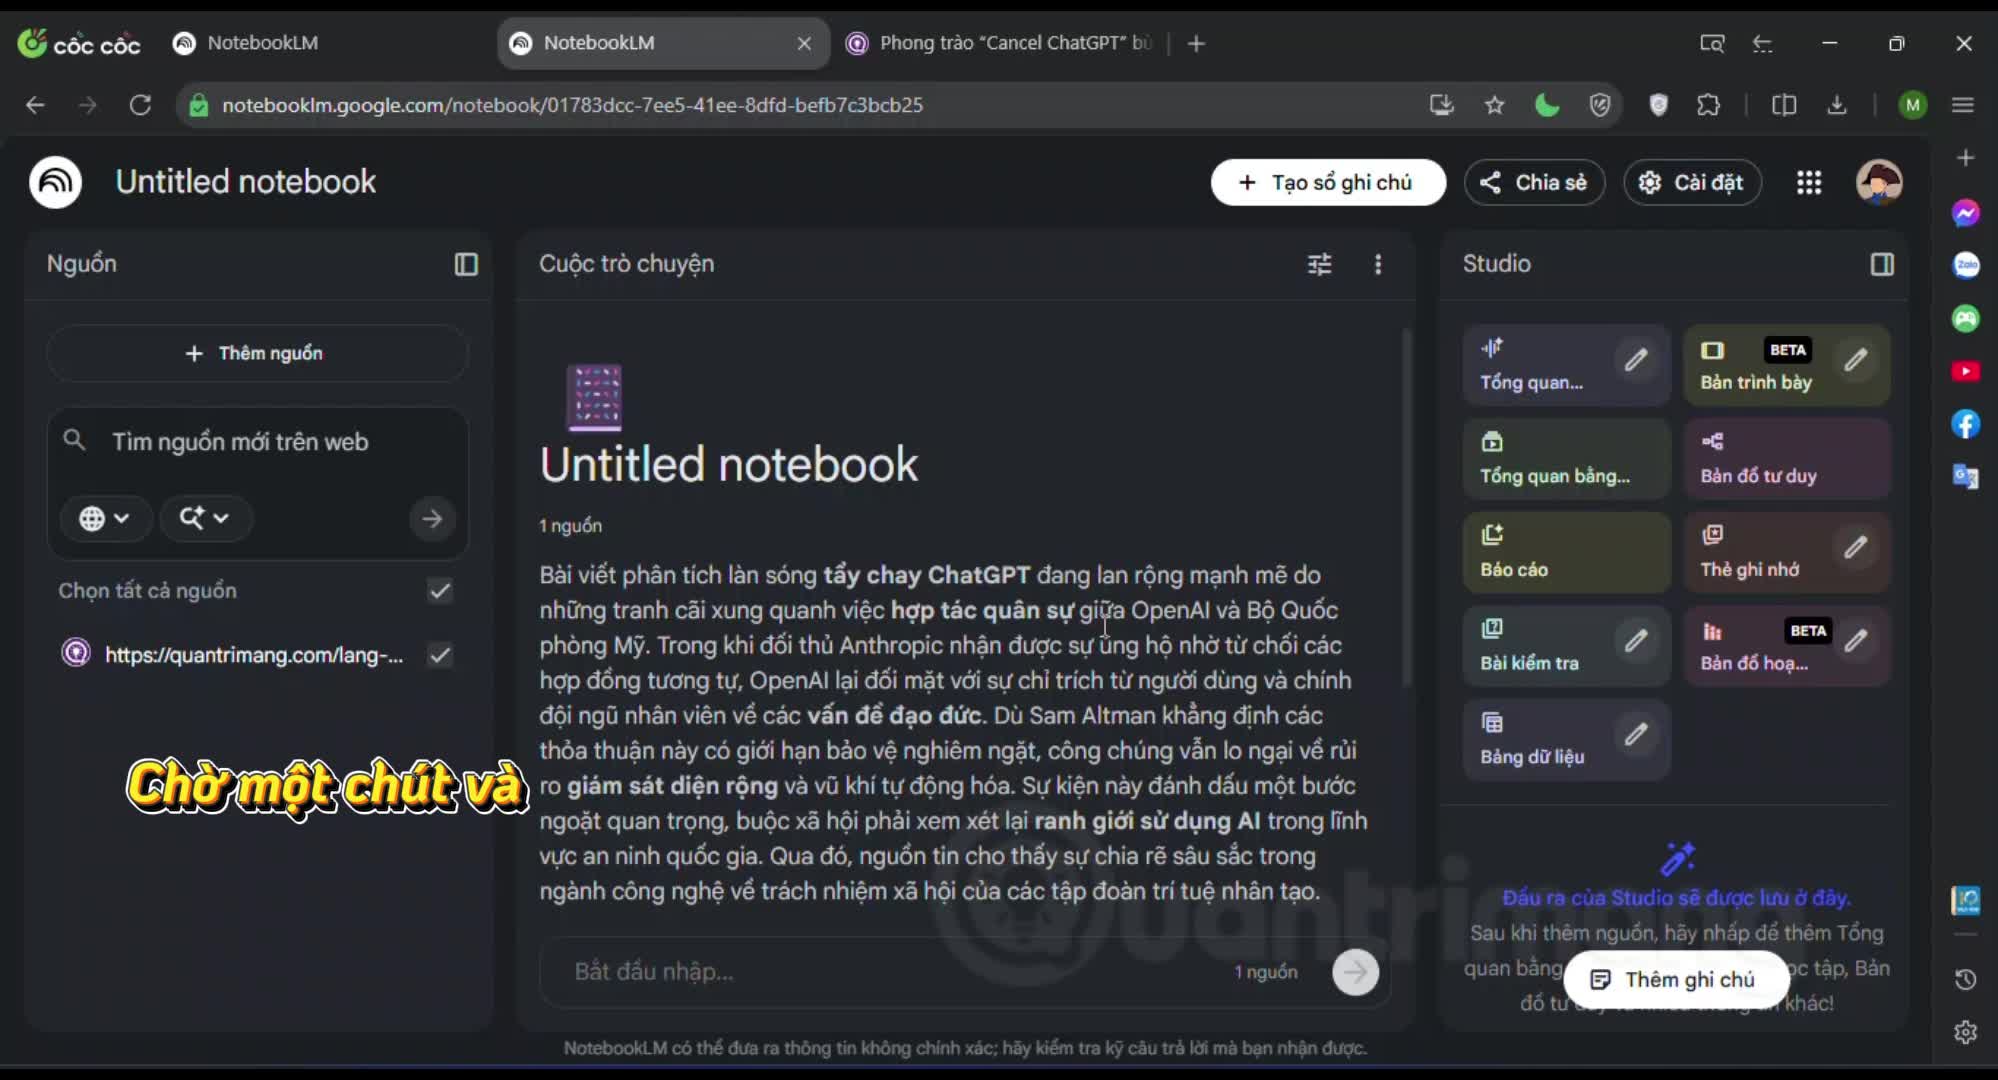Open Facebook in the Cốc Cốc sidebar
1998x1080 pixels.
(1966, 424)
